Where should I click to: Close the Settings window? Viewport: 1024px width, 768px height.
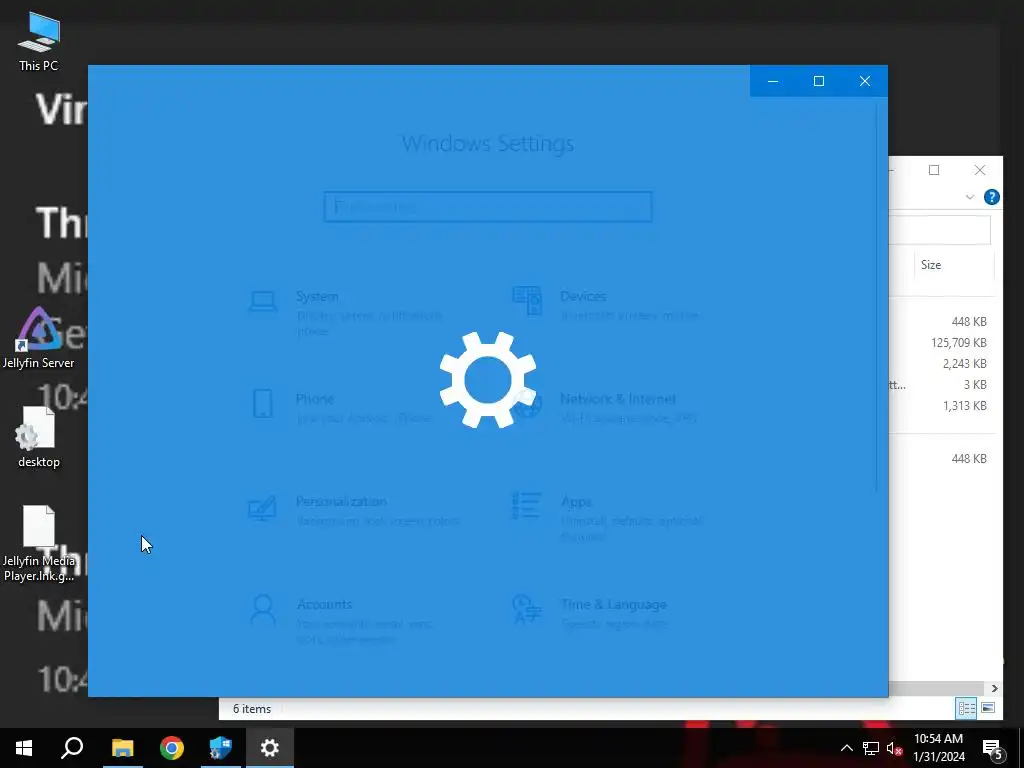click(865, 81)
